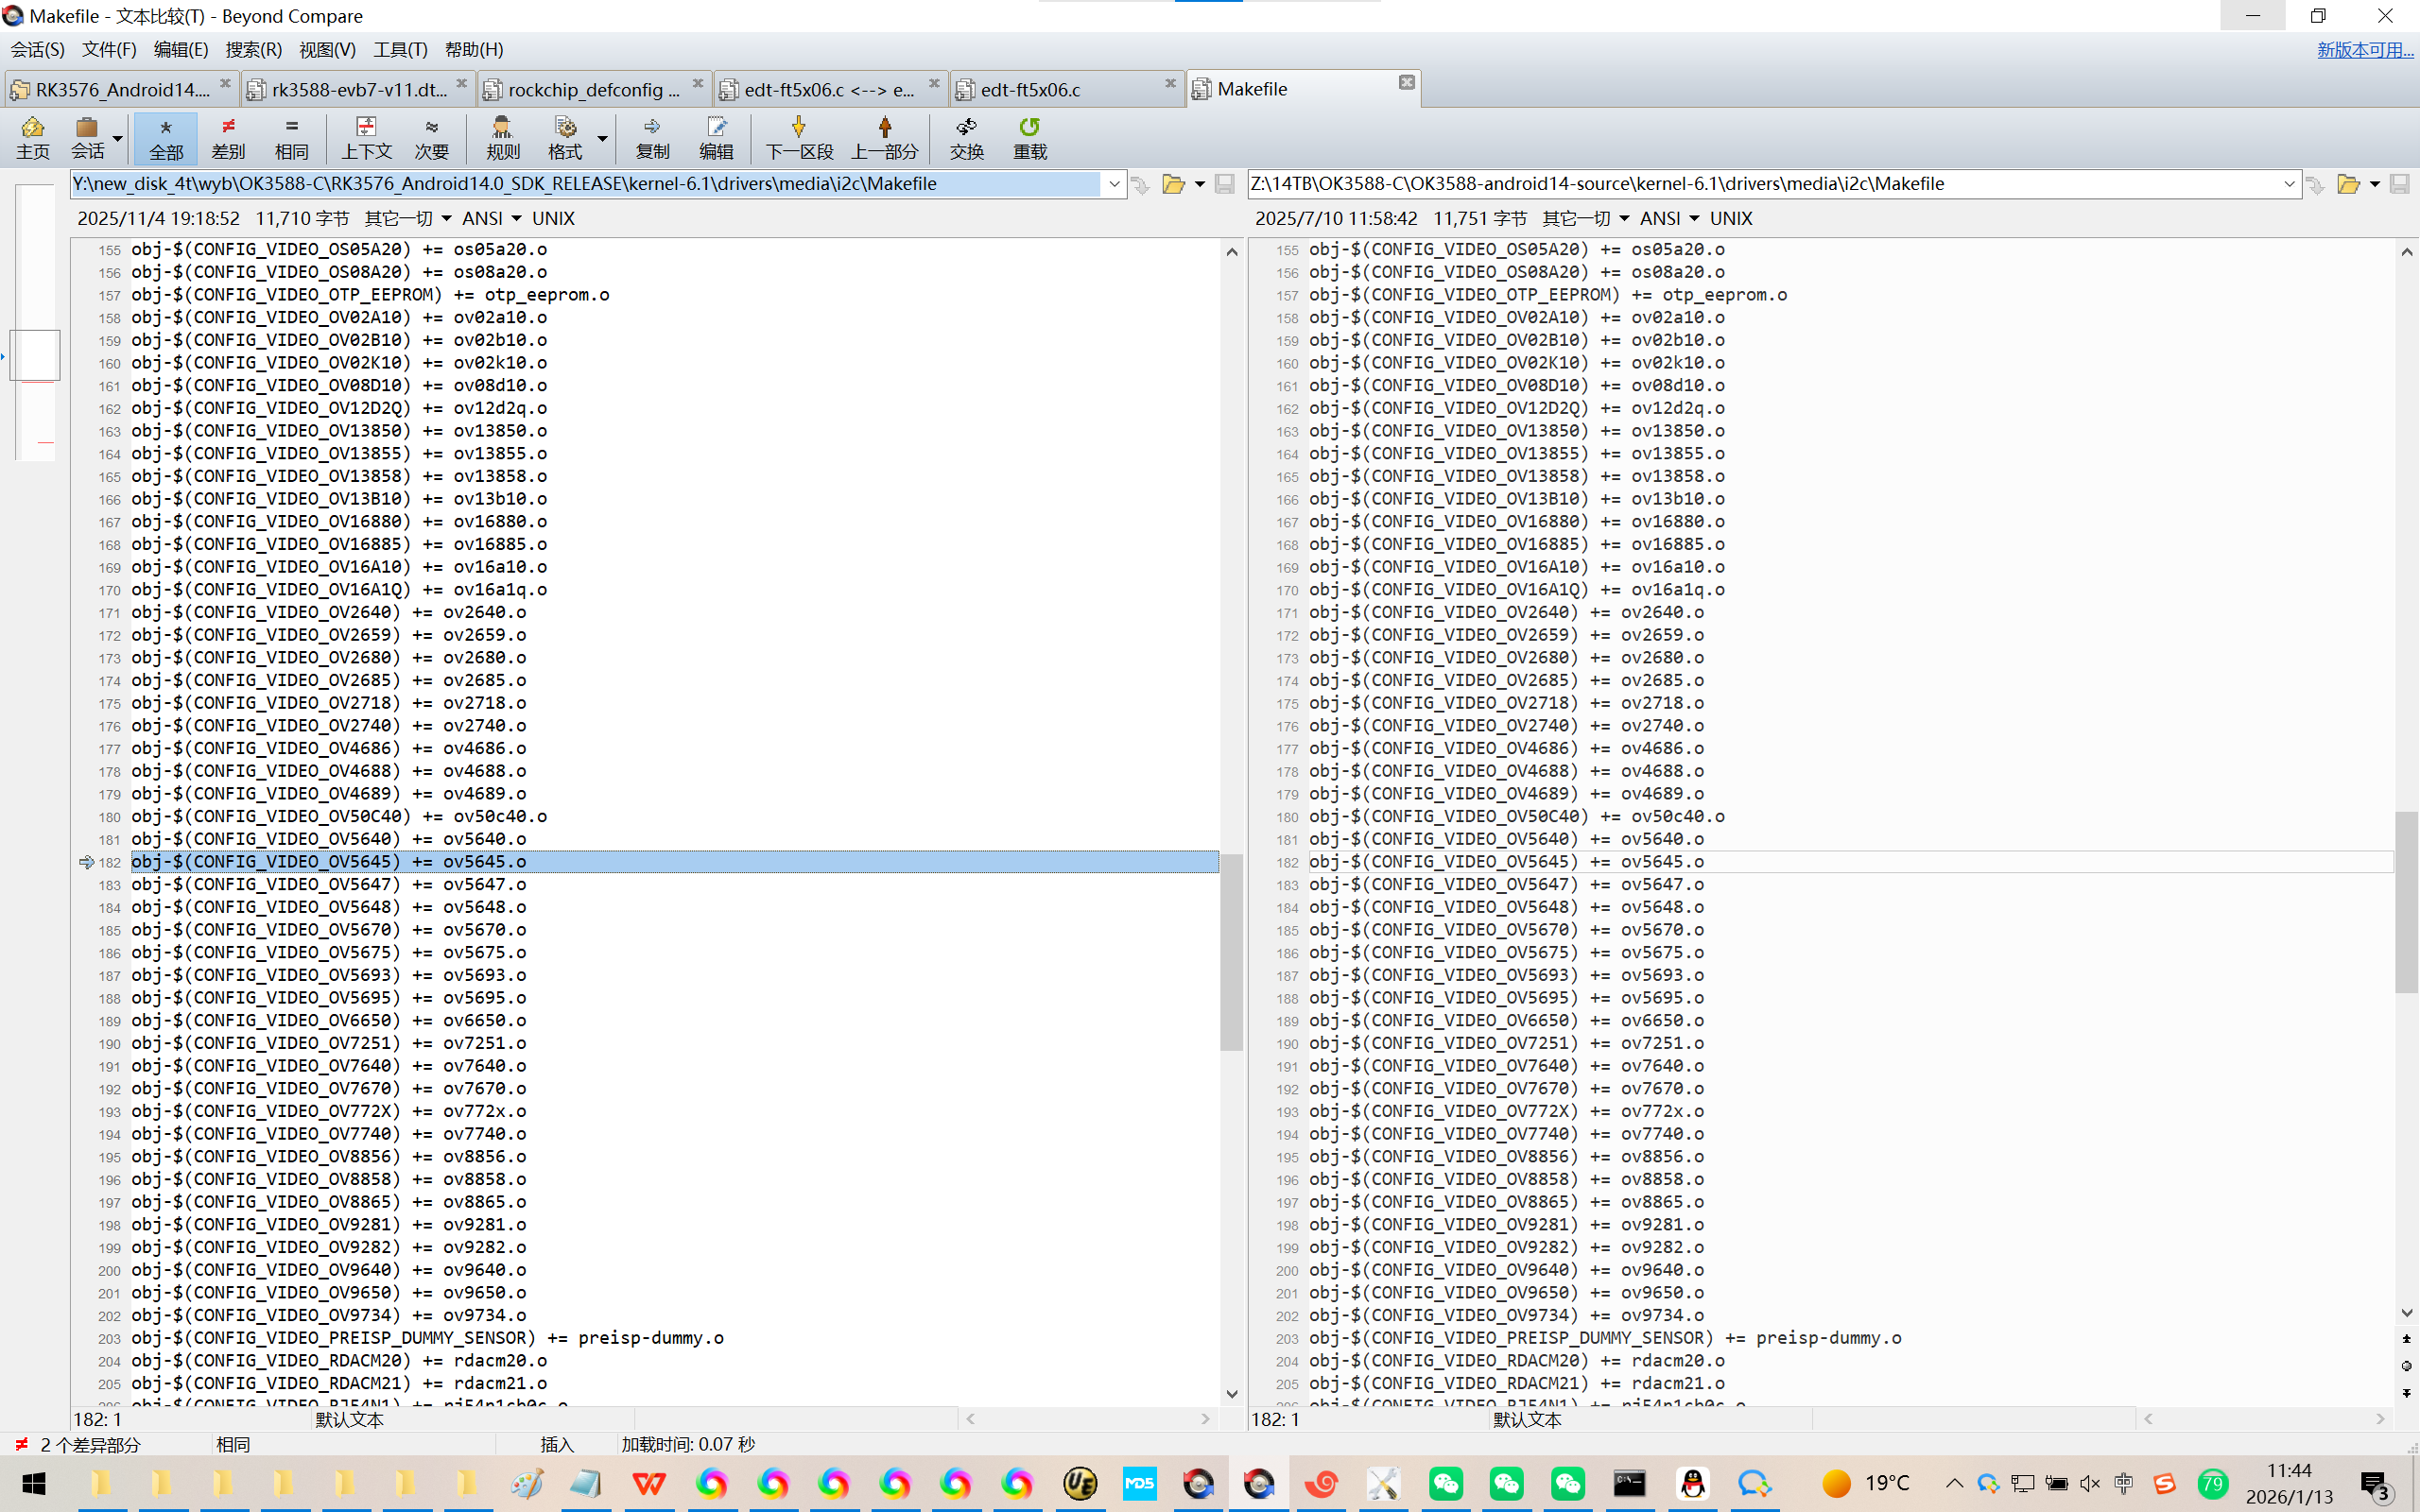Click the Edit (编辑) toolbar icon
The width and height of the screenshot is (2420, 1512).
point(716,137)
